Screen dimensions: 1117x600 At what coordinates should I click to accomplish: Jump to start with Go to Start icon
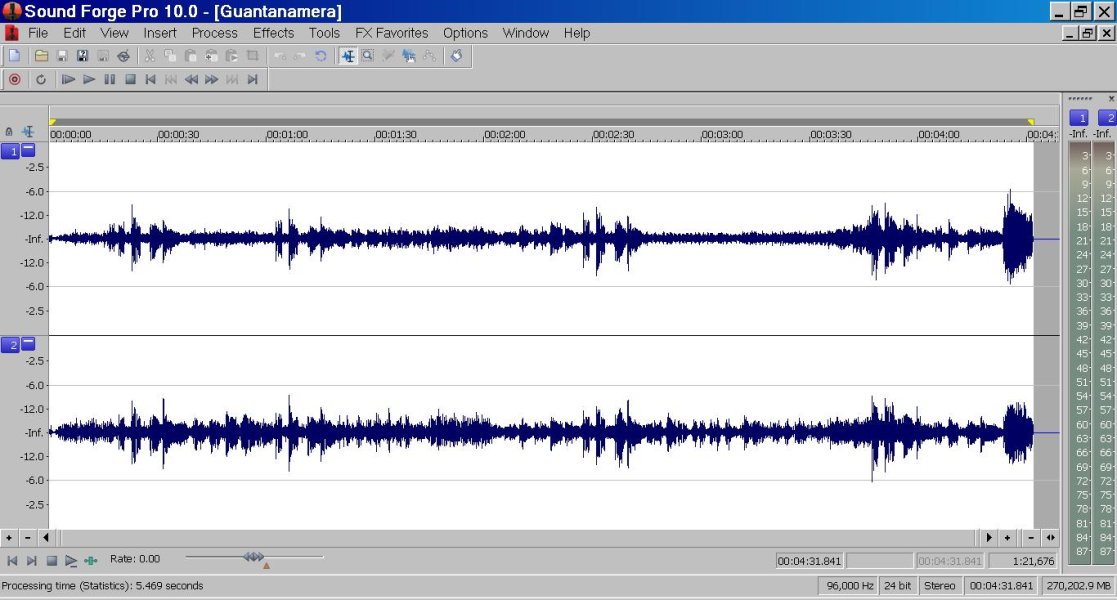(x=150, y=79)
